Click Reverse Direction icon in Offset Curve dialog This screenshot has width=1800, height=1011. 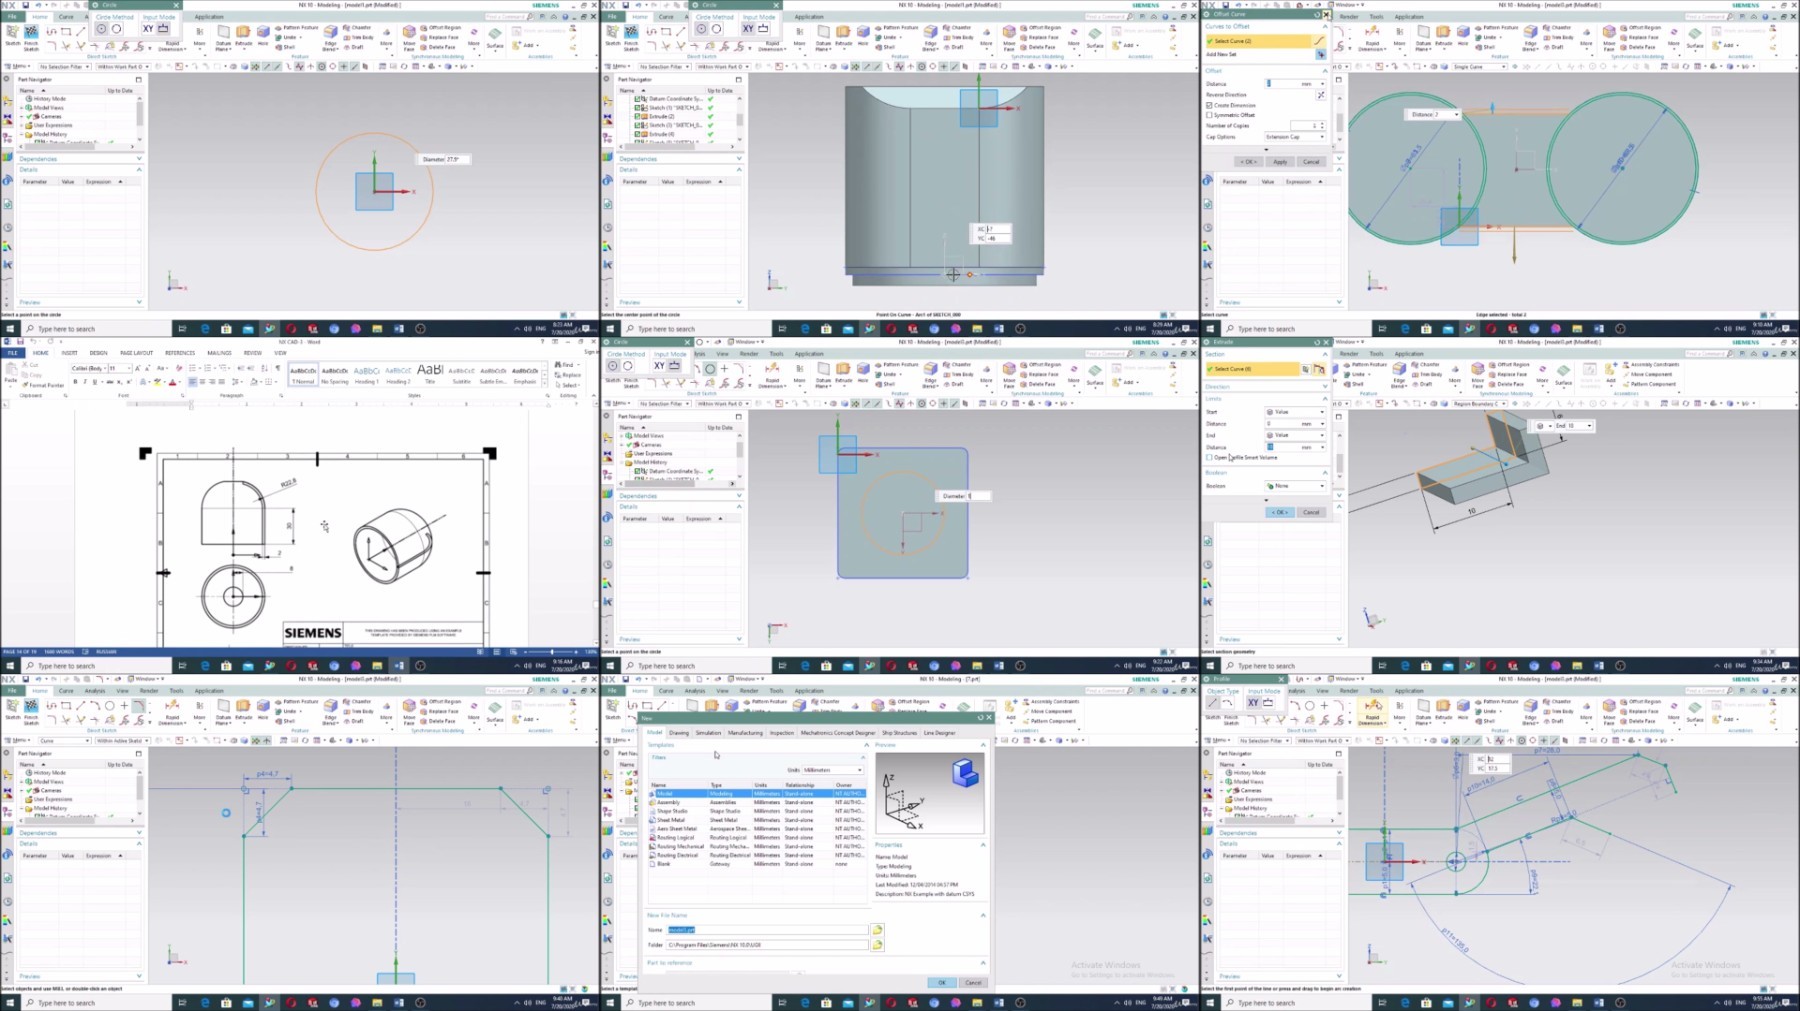(1320, 95)
